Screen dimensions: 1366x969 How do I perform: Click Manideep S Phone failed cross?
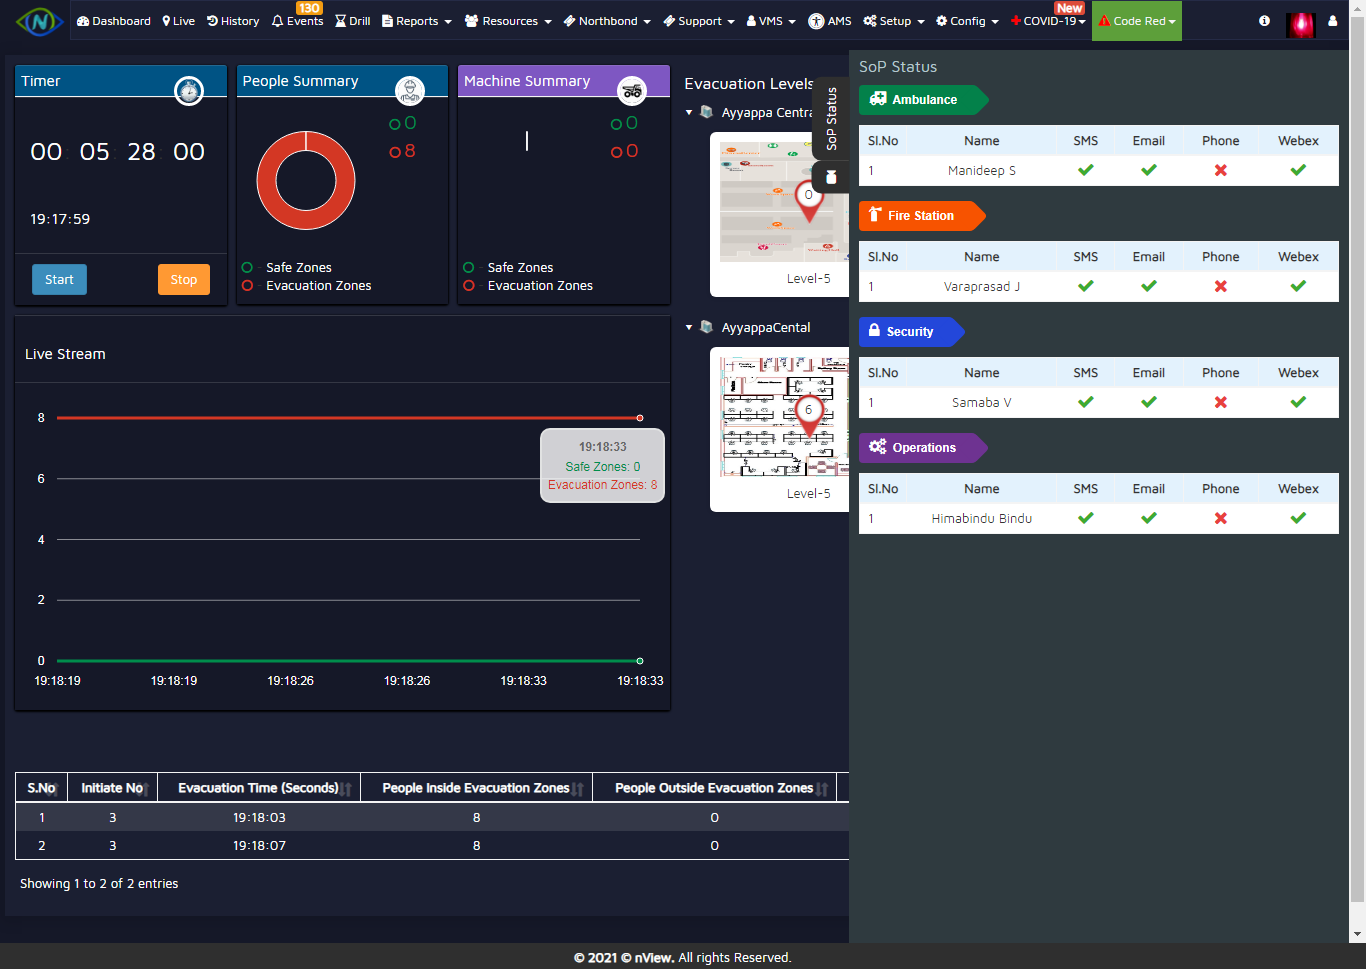(x=1221, y=171)
